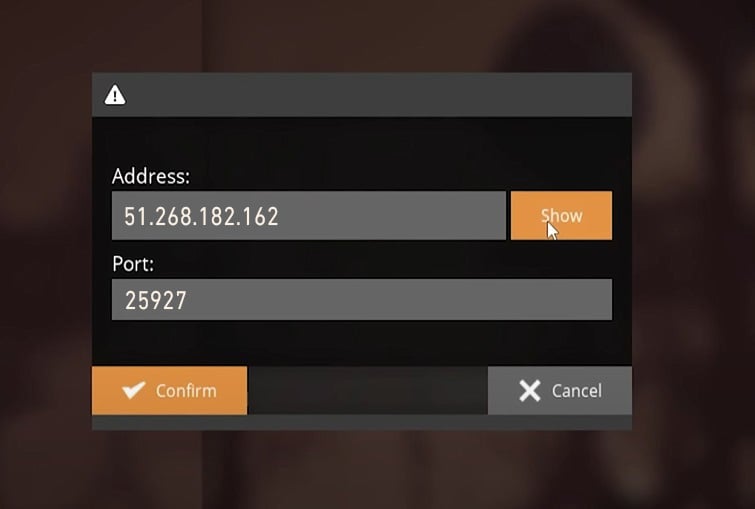Focus the Address input field
755x509 pixels.
[x=309, y=215]
